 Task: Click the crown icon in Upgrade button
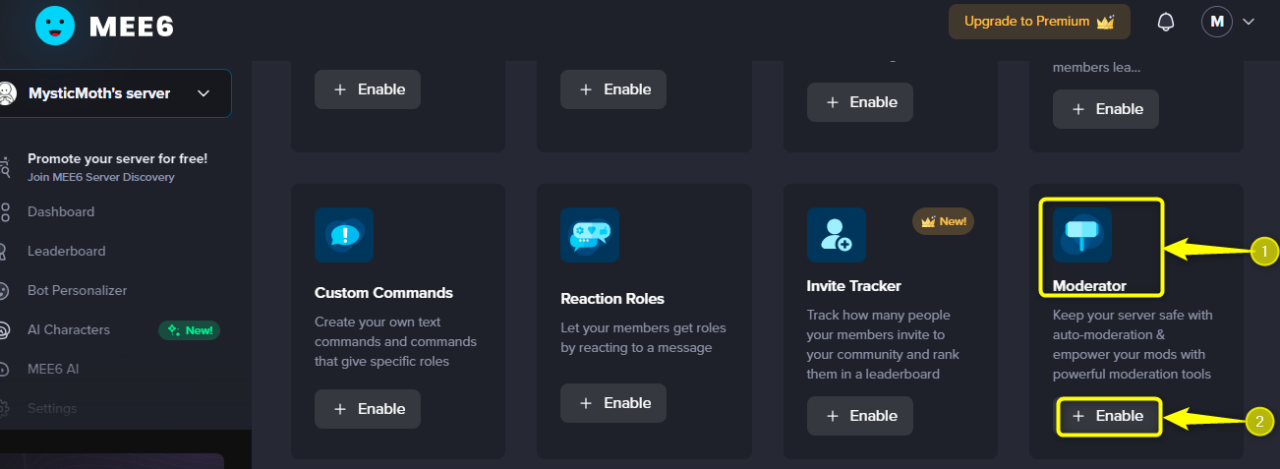(1105, 21)
